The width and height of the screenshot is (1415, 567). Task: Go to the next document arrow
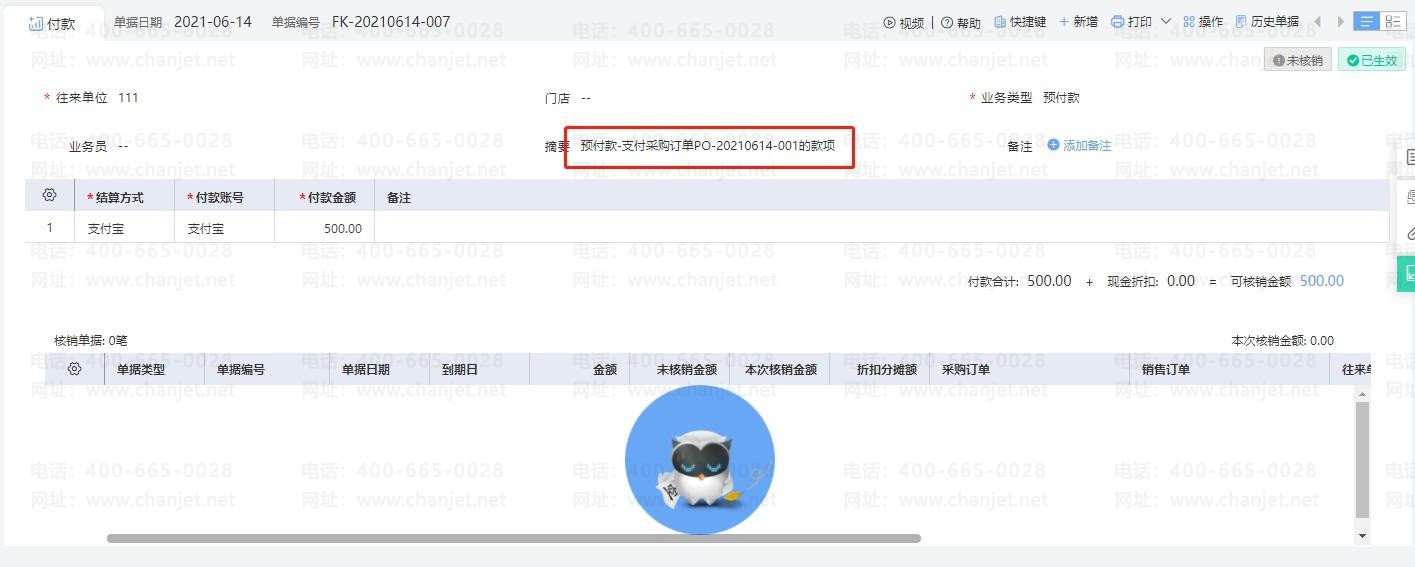[x=1341, y=22]
